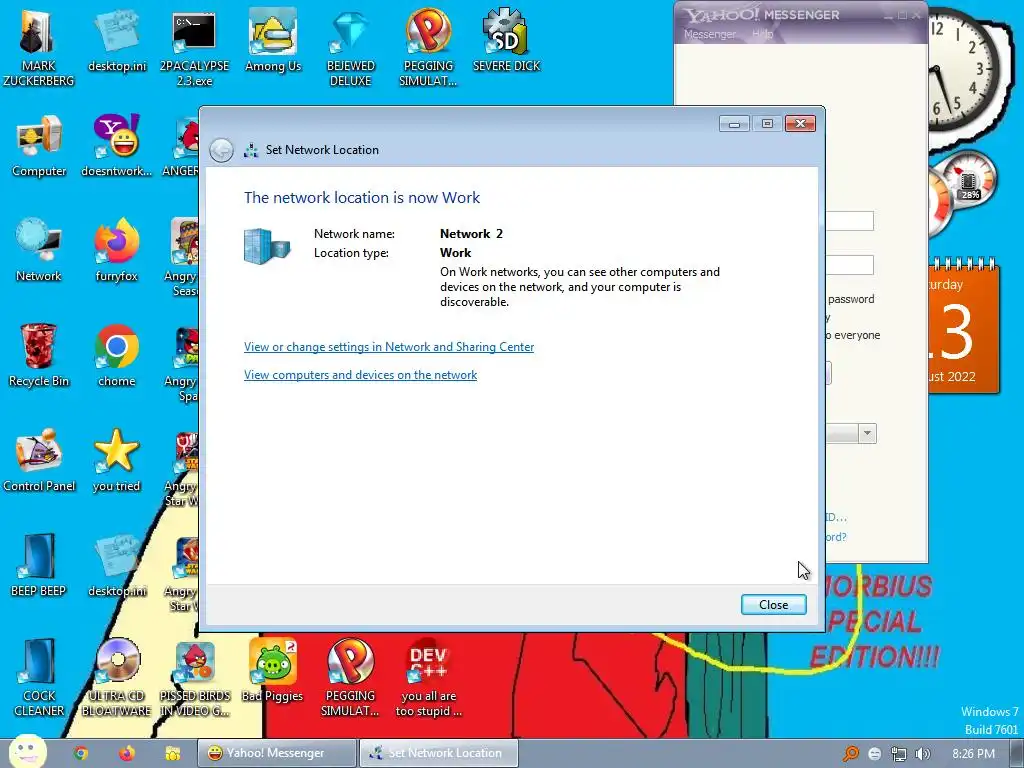Click the smiley face tray icon
The height and width of the screenshot is (768, 1024).
(x=874, y=754)
